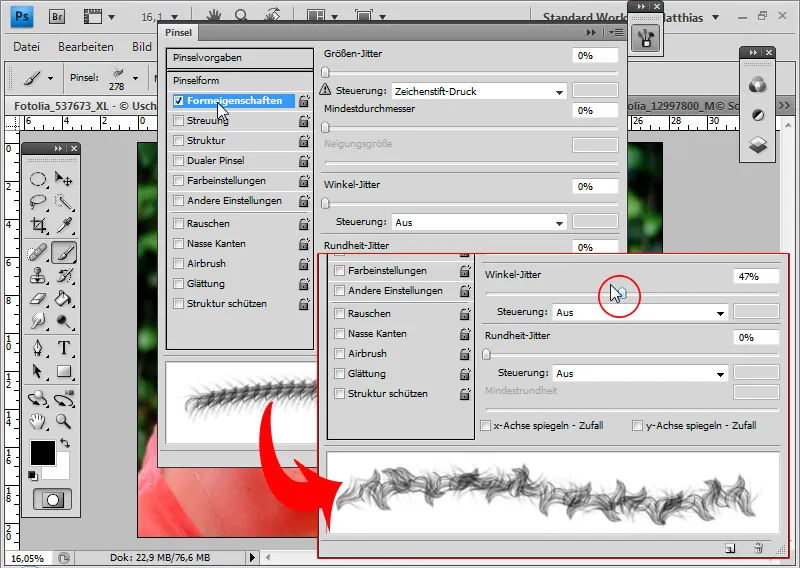Viewport: 800px width, 568px height.
Task: Click the lock icon beside Dualer Pinsel
Action: click(x=304, y=161)
